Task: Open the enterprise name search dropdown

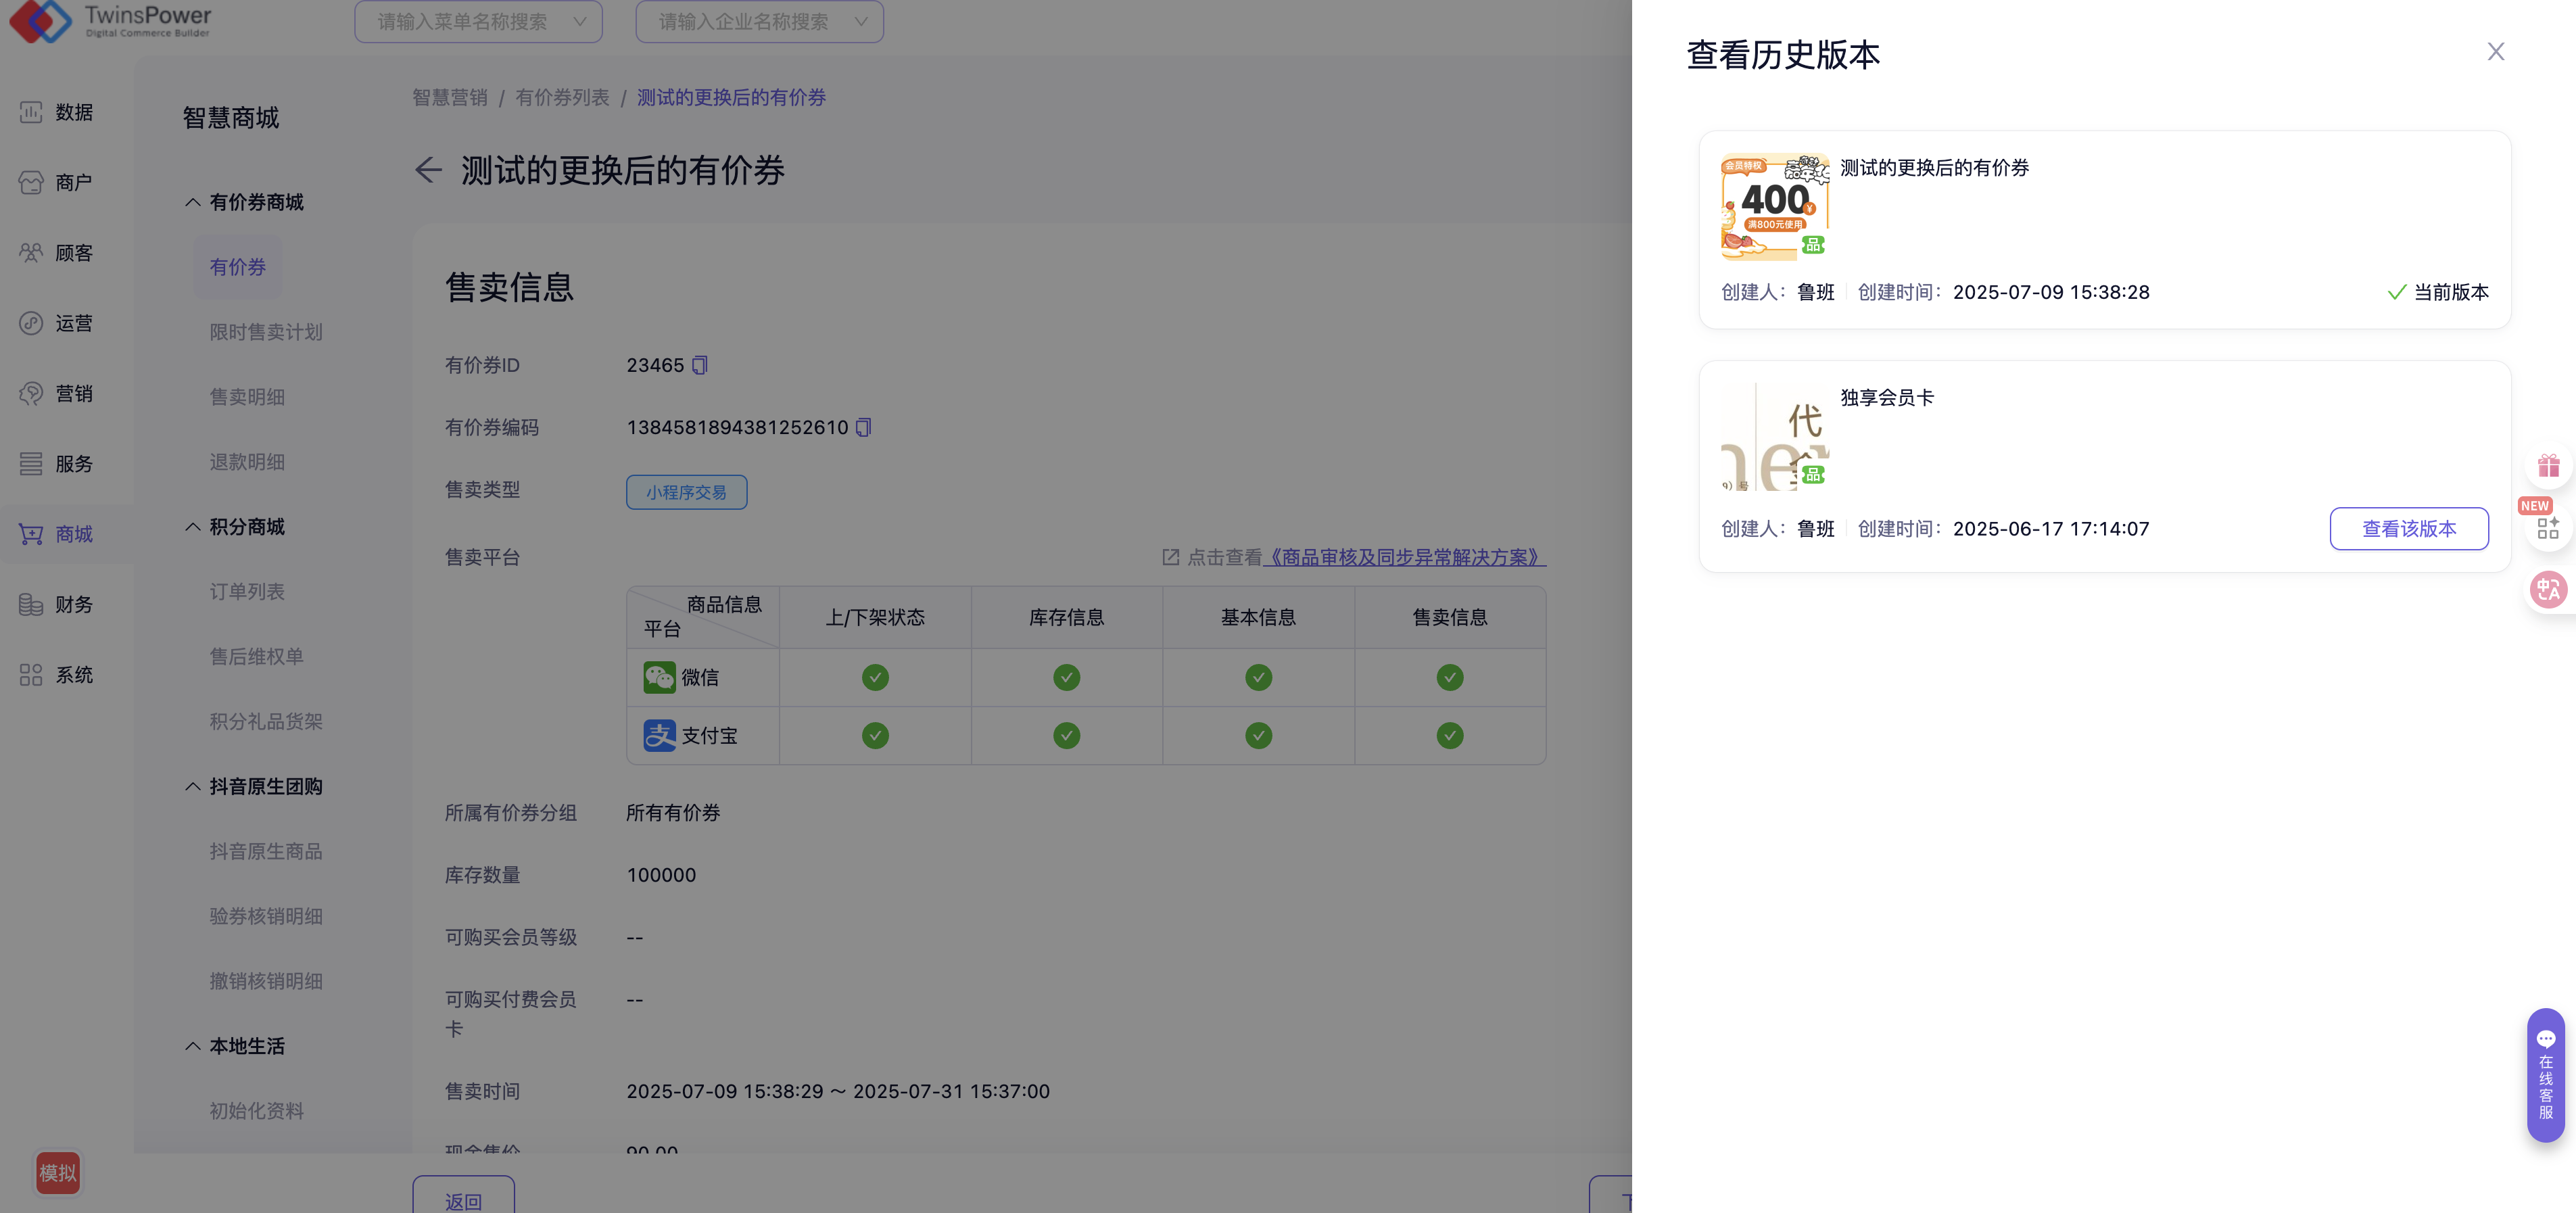Action: (759, 21)
